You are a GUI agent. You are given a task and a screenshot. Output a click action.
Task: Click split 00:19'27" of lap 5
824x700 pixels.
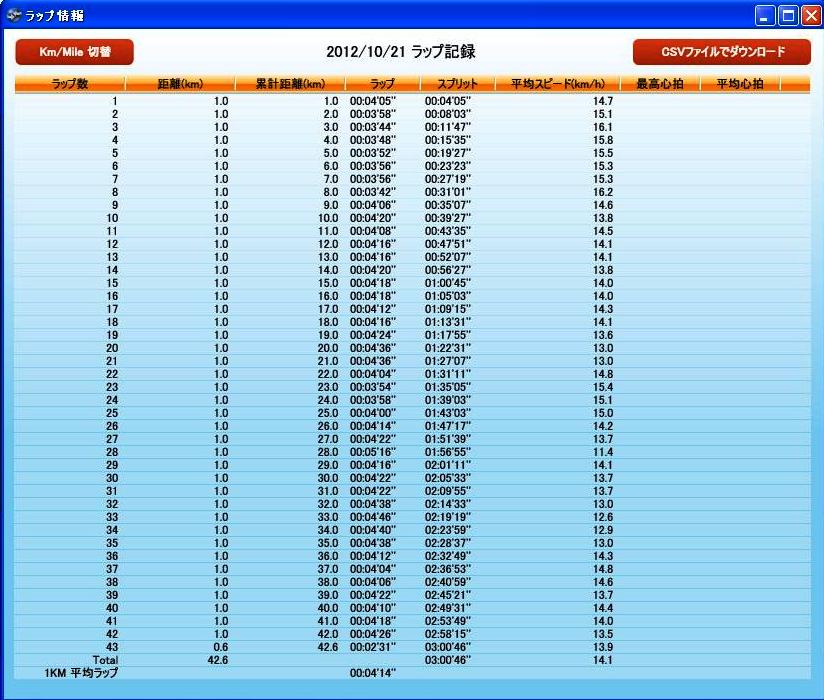click(448, 153)
